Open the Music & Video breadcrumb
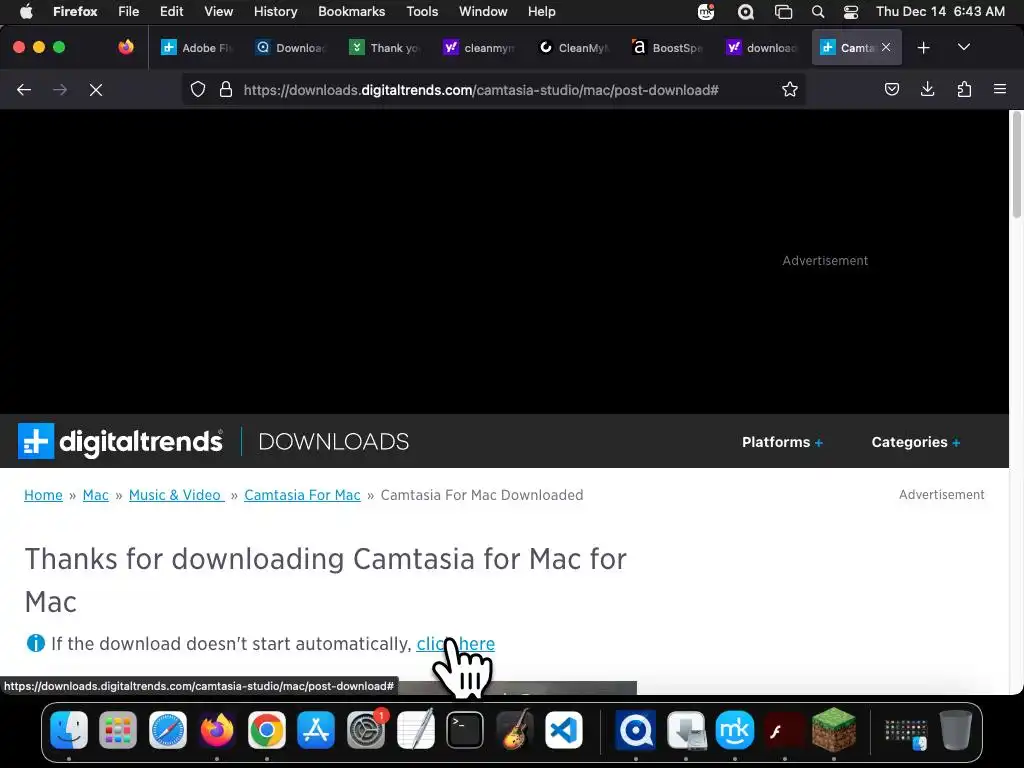1024x768 pixels. [176, 495]
